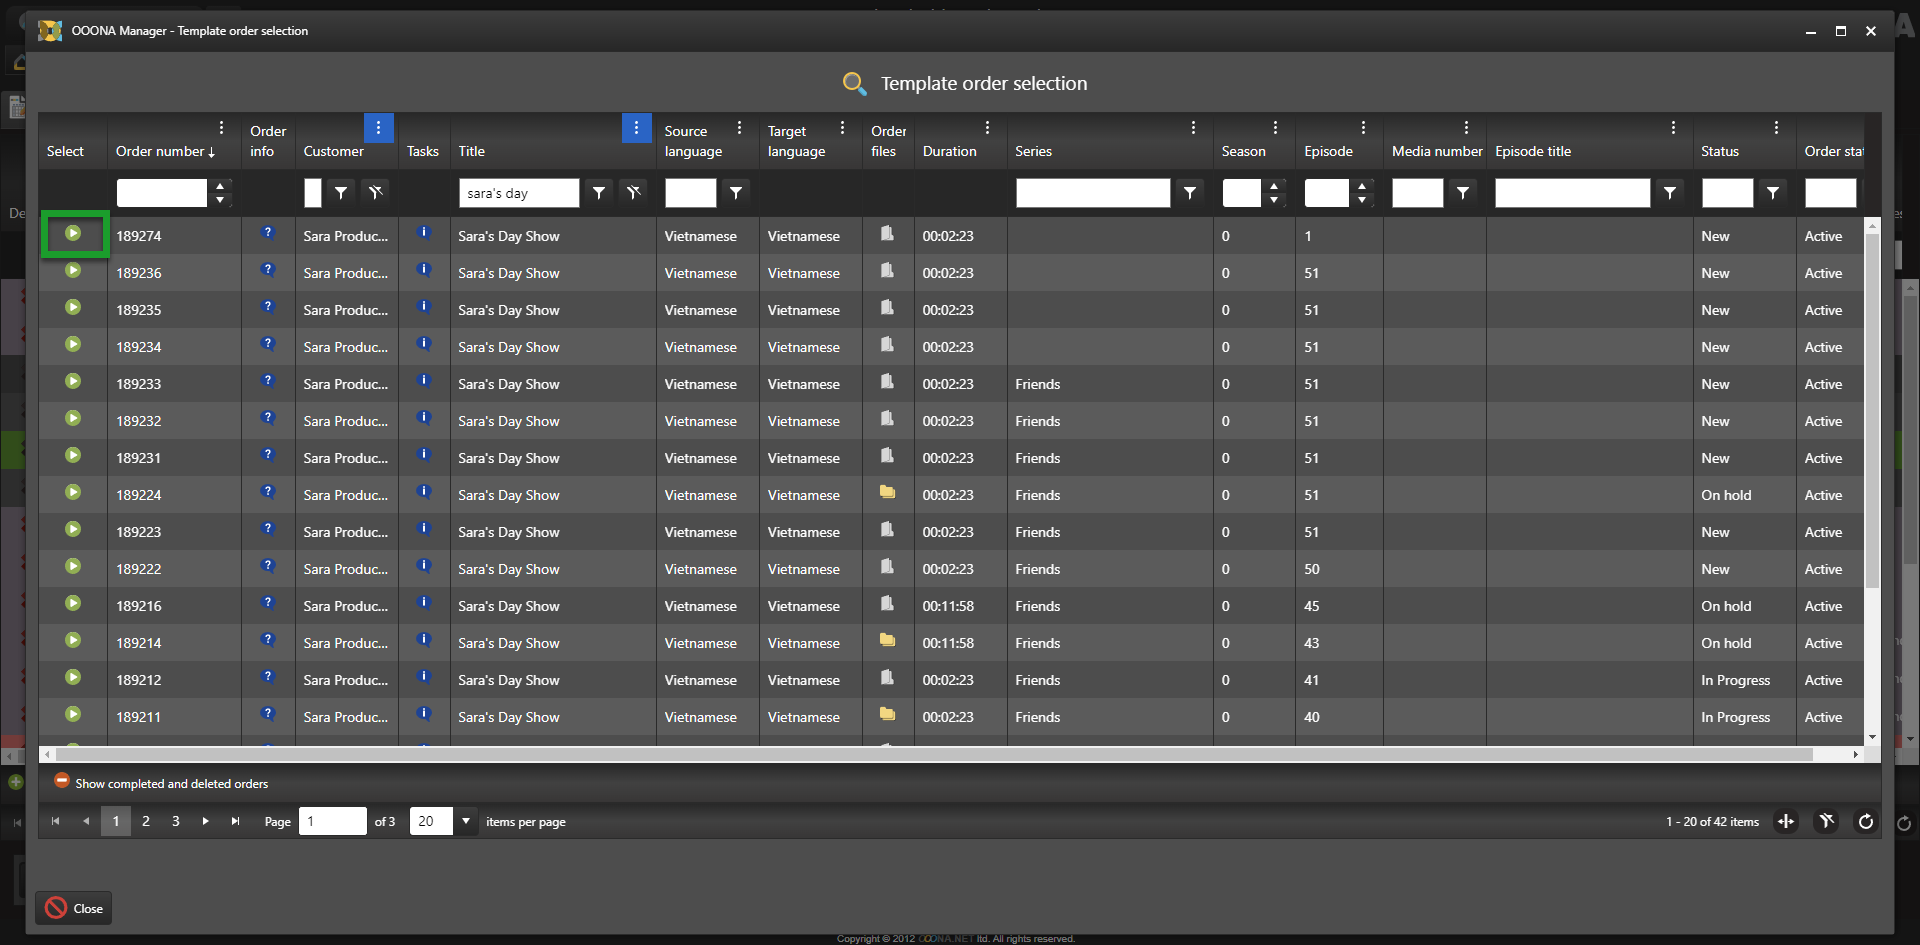
Task: Increase the Season filter value with up arrow
Action: point(1274,186)
